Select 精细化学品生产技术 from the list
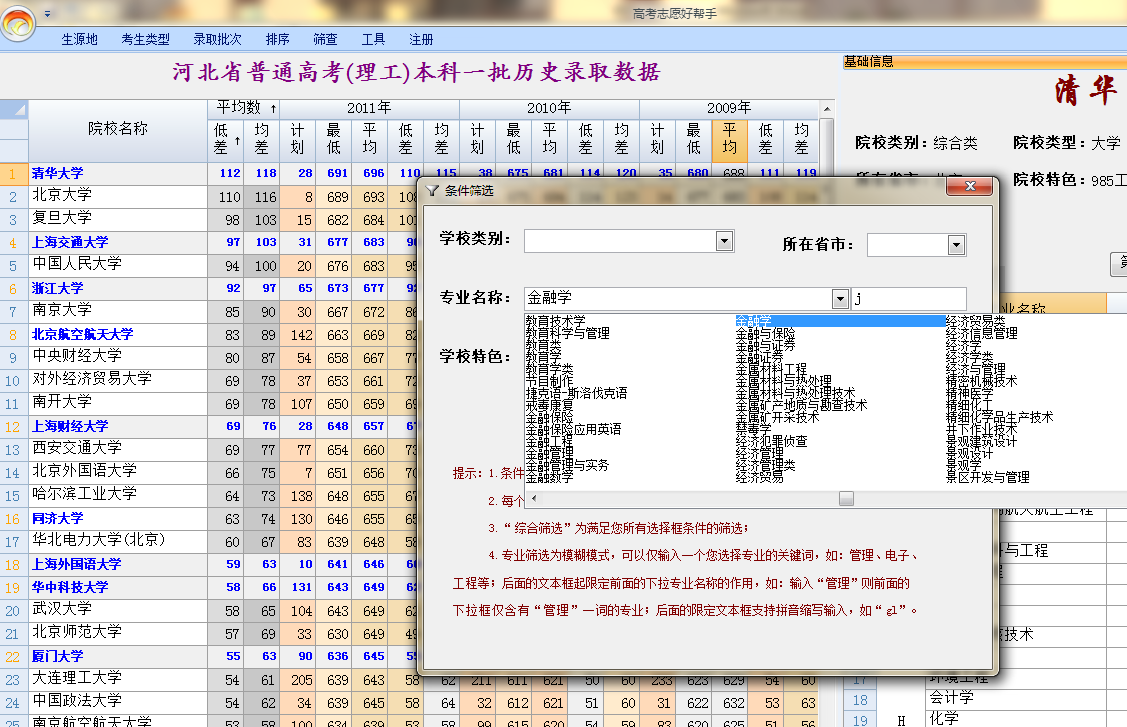The width and height of the screenshot is (1127, 727). tap(1000, 417)
